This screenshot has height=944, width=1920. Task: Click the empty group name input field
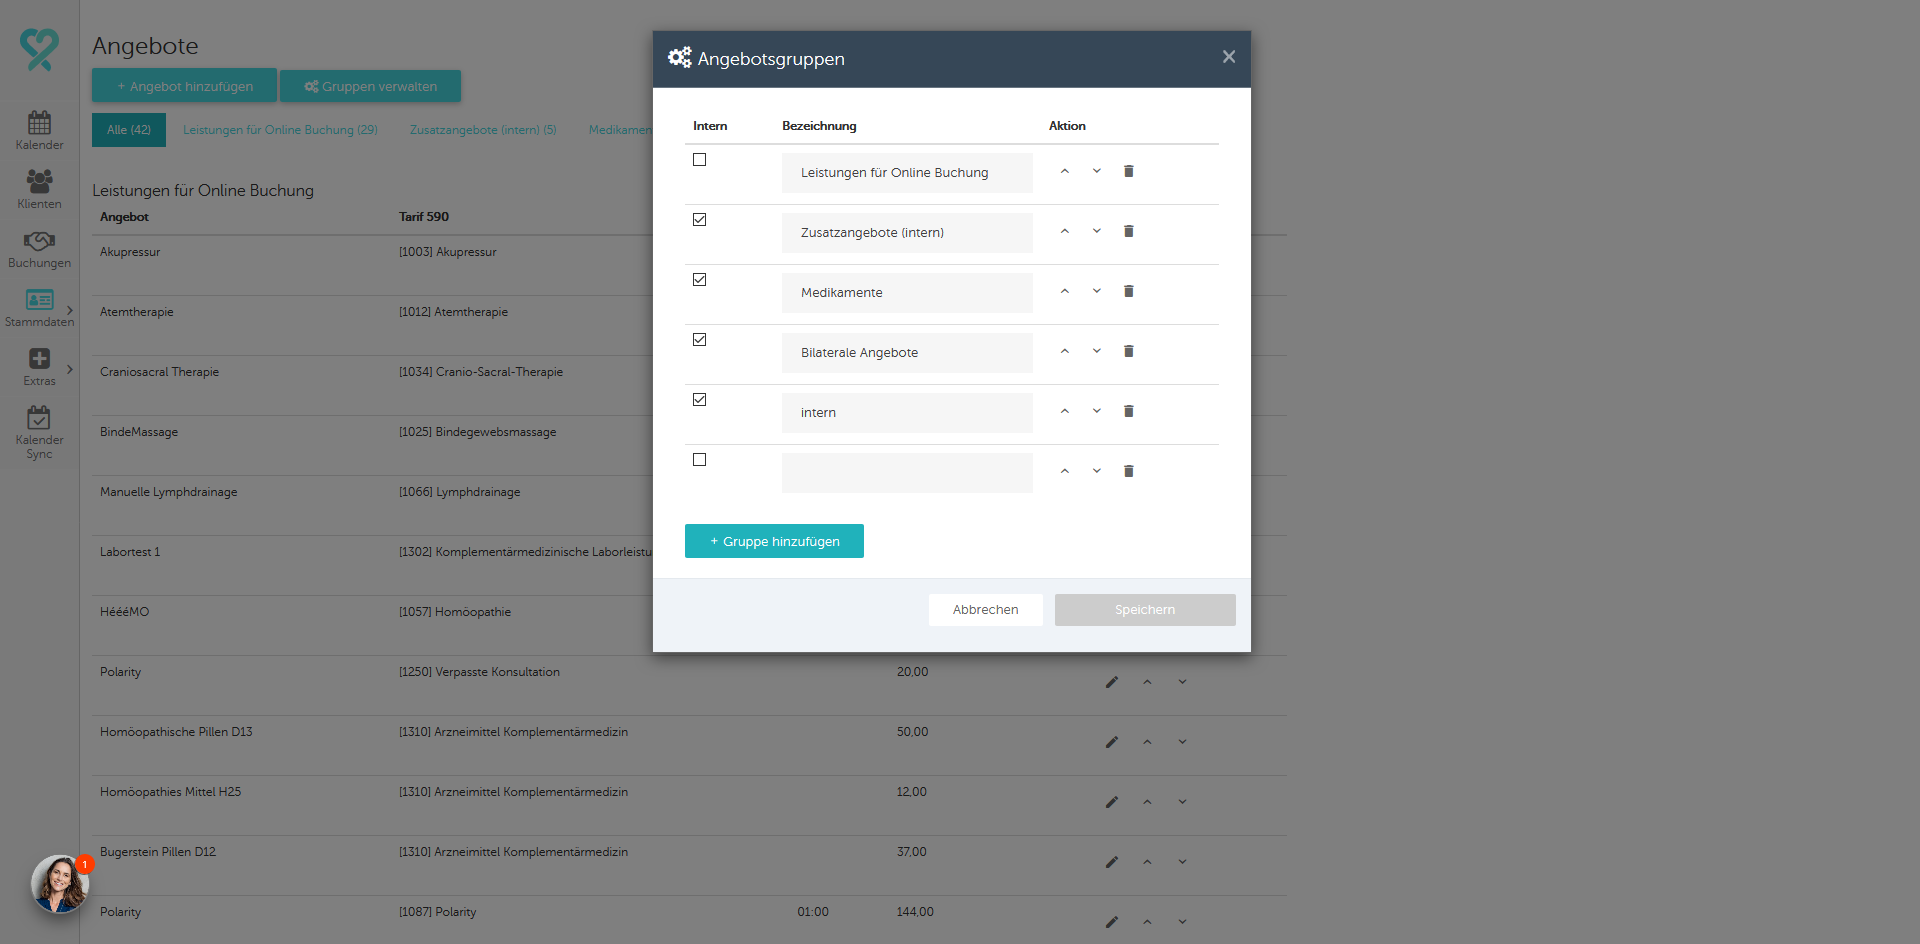(907, 472)
